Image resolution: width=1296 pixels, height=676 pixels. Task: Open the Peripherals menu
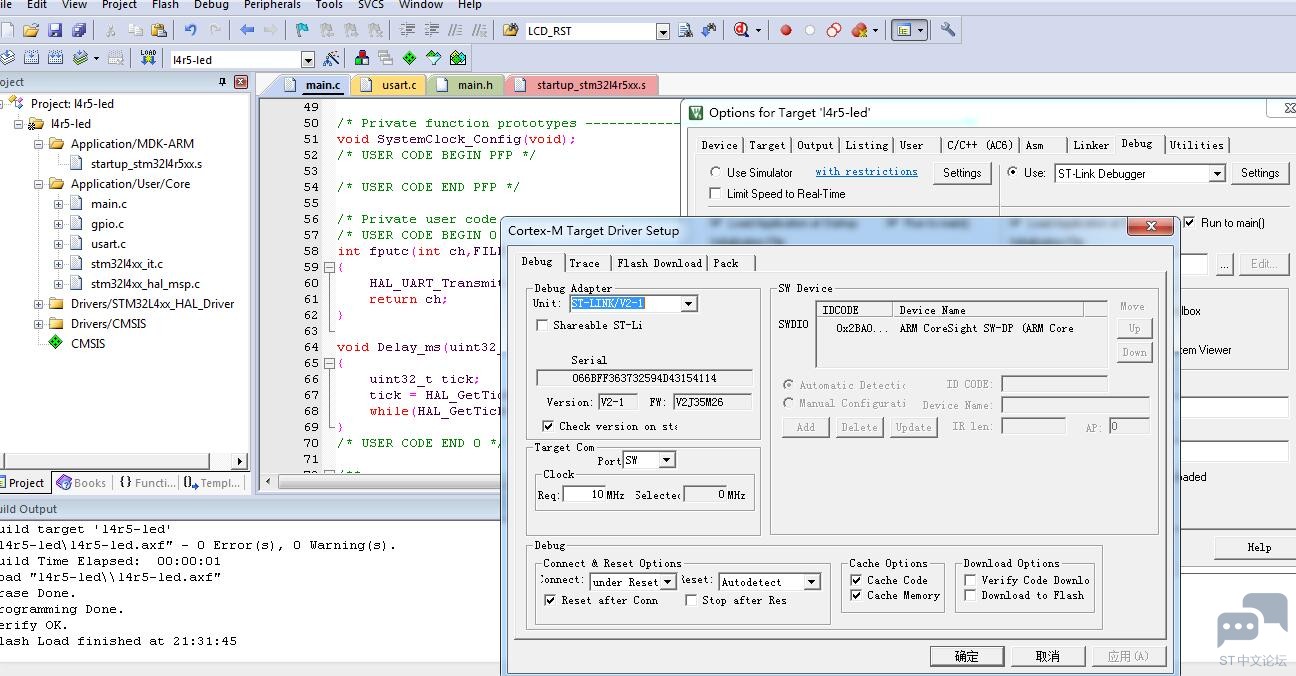272,5
